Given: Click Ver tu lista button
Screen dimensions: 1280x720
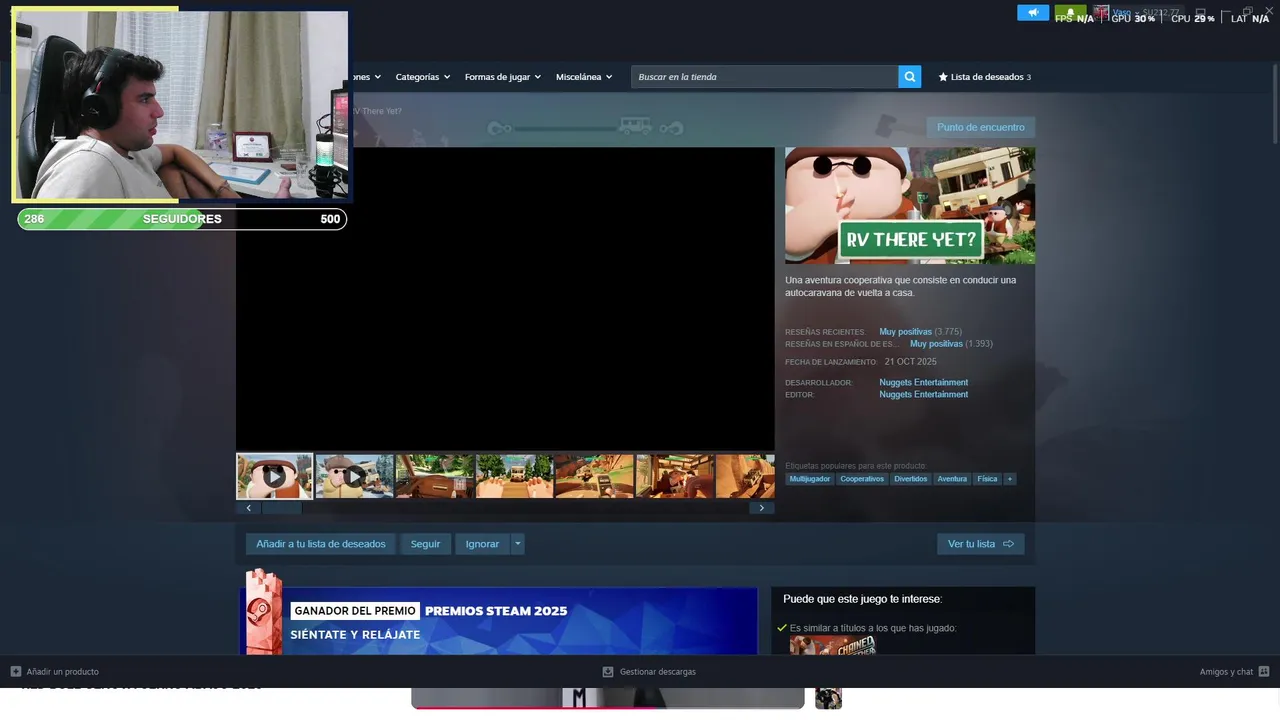Looking at the screenshot, I should [x=980, y=544].
